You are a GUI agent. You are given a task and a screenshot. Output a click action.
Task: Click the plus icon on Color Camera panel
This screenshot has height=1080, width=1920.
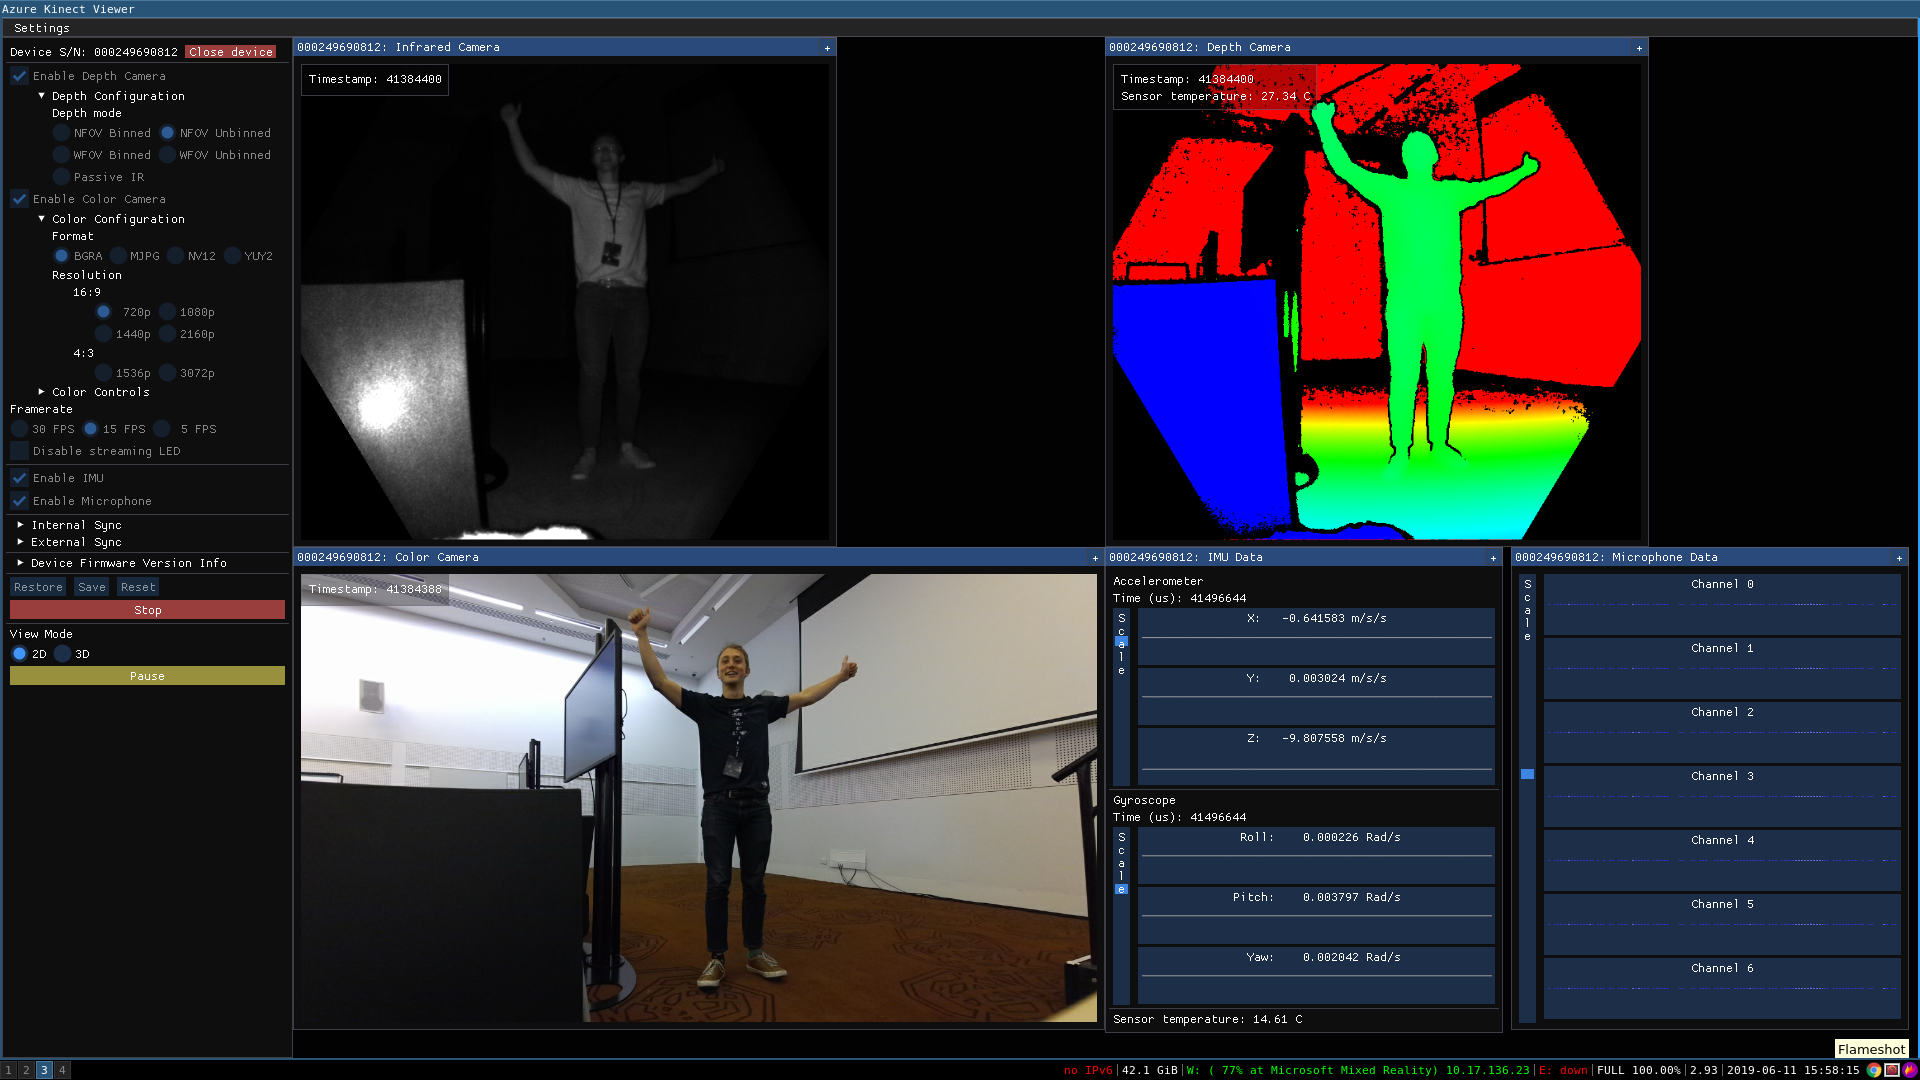[x=1095, y=558]
